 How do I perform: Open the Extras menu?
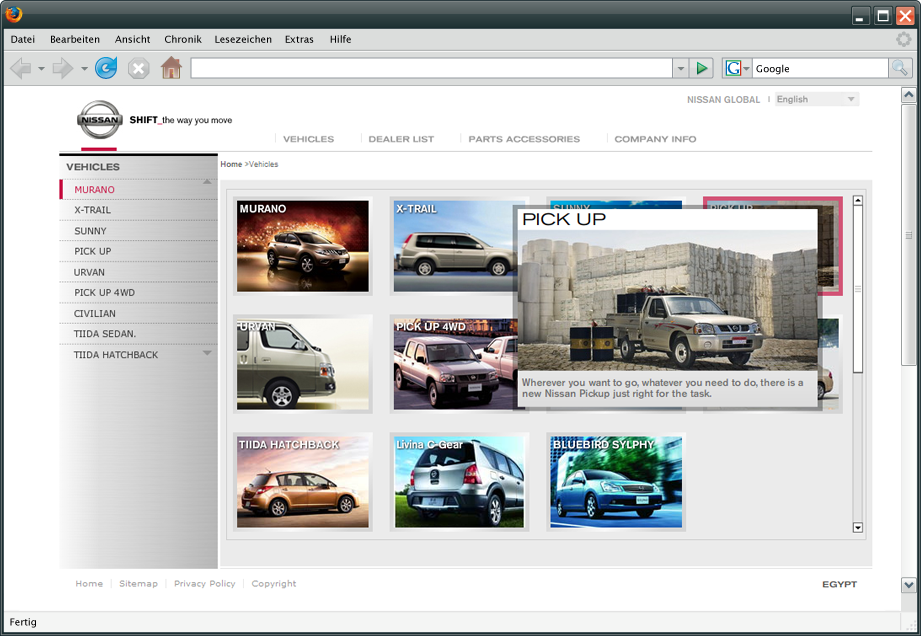pyautogui.click(x=299, y=39)
